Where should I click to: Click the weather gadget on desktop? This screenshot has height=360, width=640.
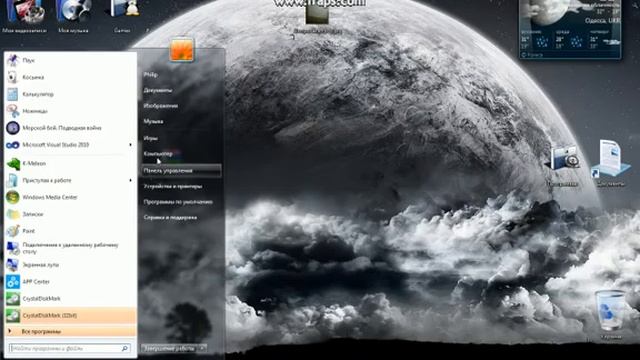pyautogui.click(x=570, y=29)
